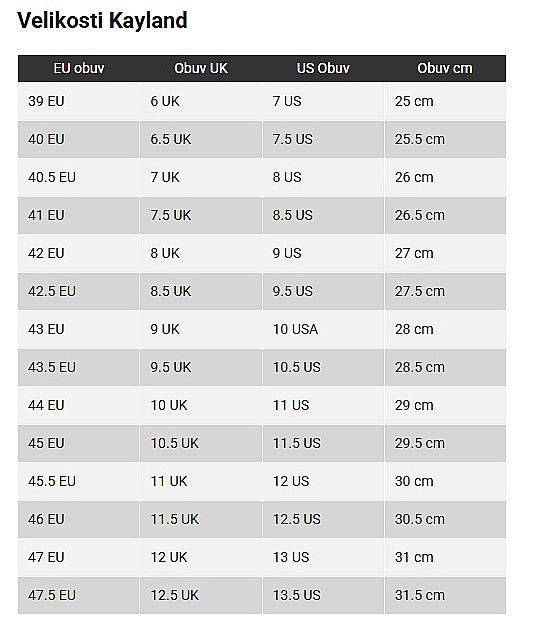This screenshot has height=631, width=533.
Task: Click the 12.5 UK cell
Action: click(201, 596)
